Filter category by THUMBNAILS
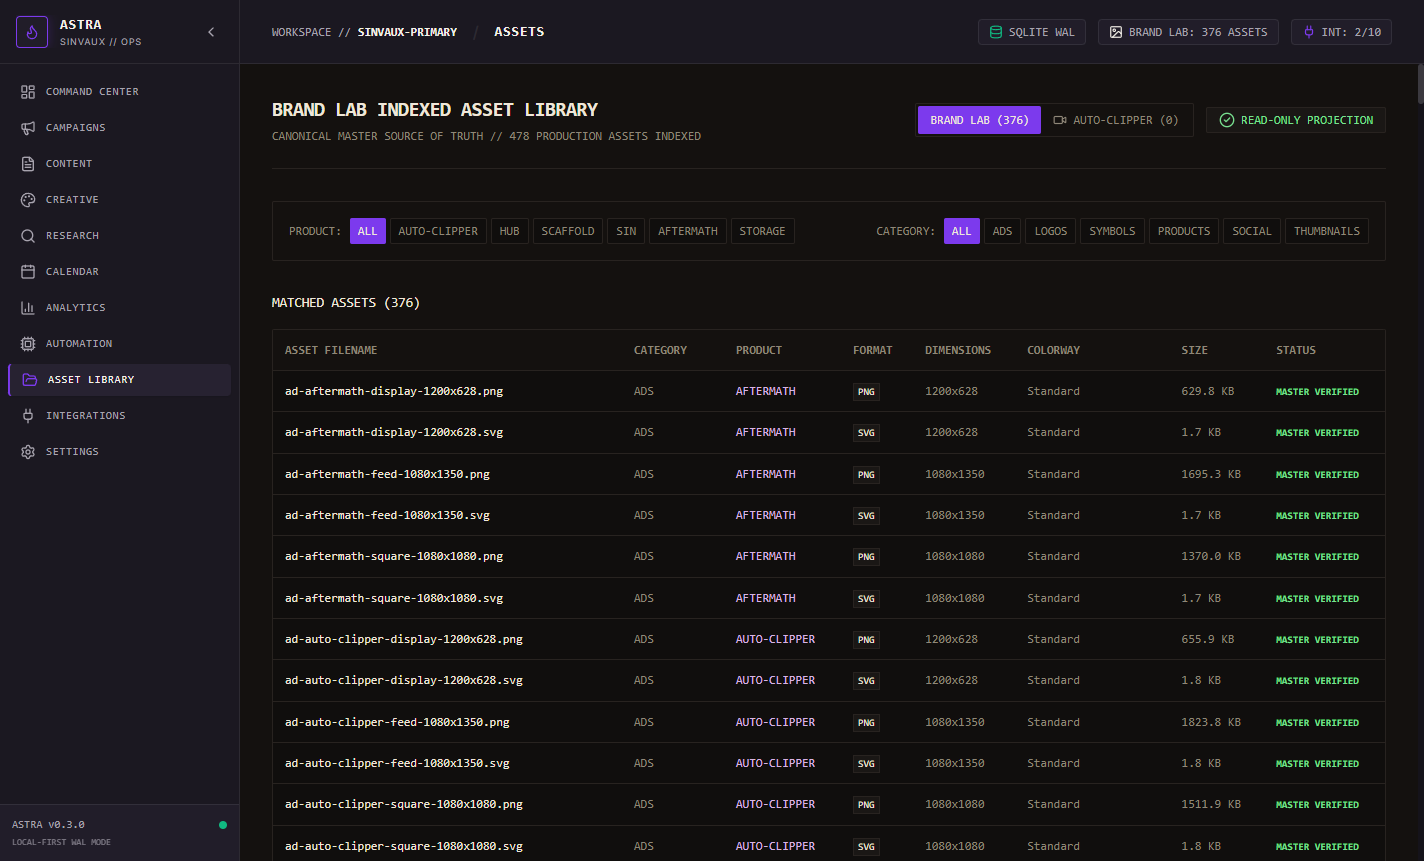This screenshot has height=861, width=1424. click(x=1327, y=231)
